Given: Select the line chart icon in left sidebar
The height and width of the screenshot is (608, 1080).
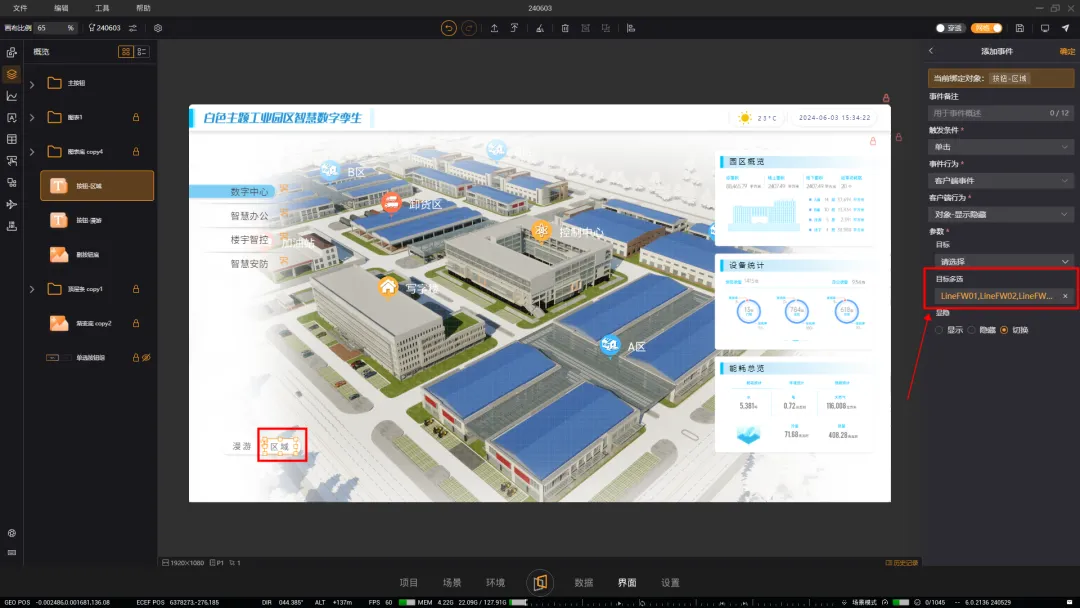Looking at the screenshot, I should tap(12, 96).
